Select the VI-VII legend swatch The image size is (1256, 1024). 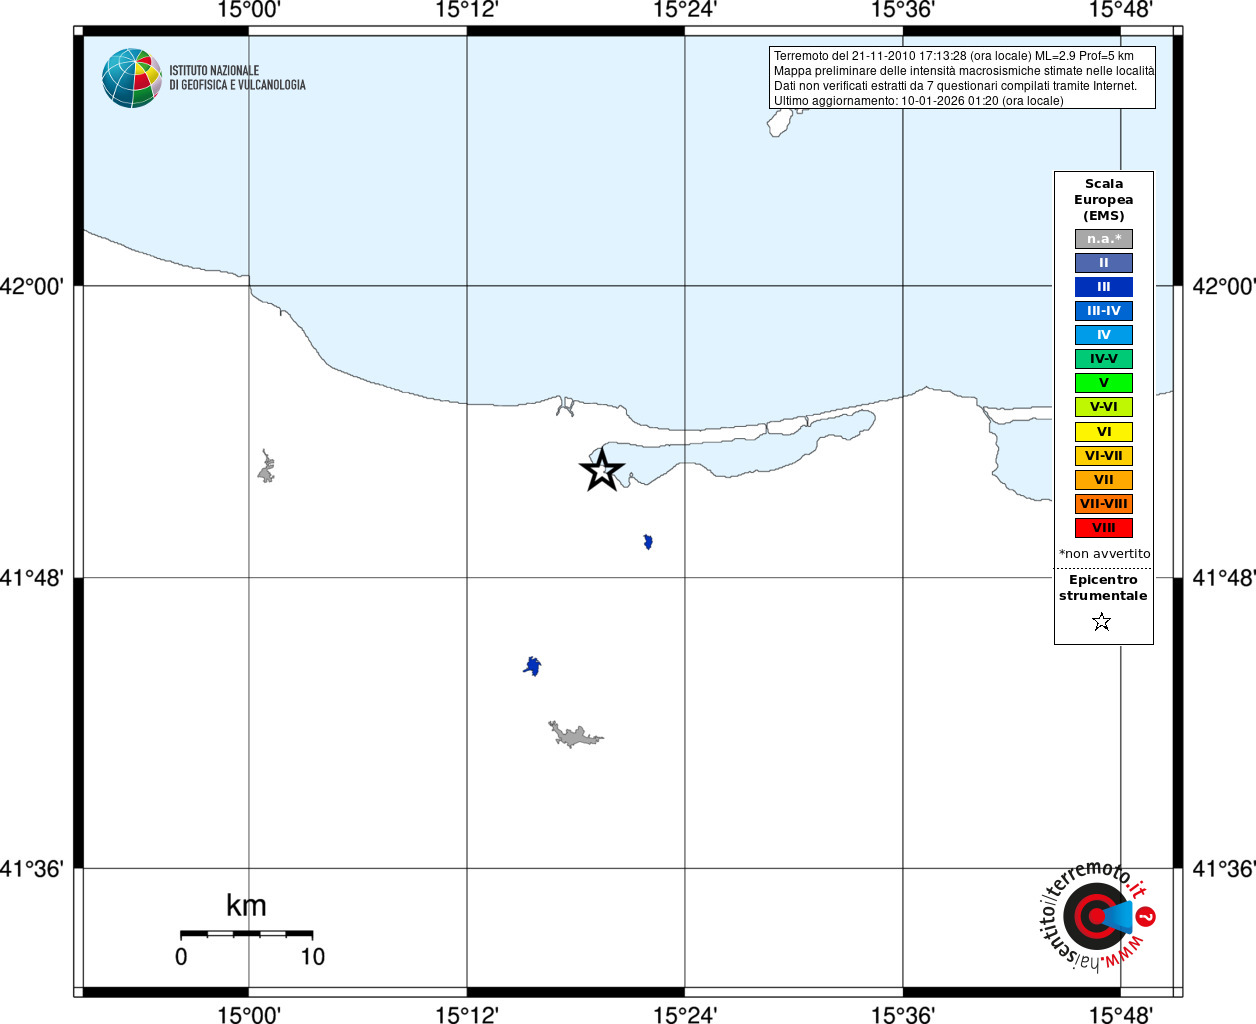pyautogui.click(x=1104, y=456)
